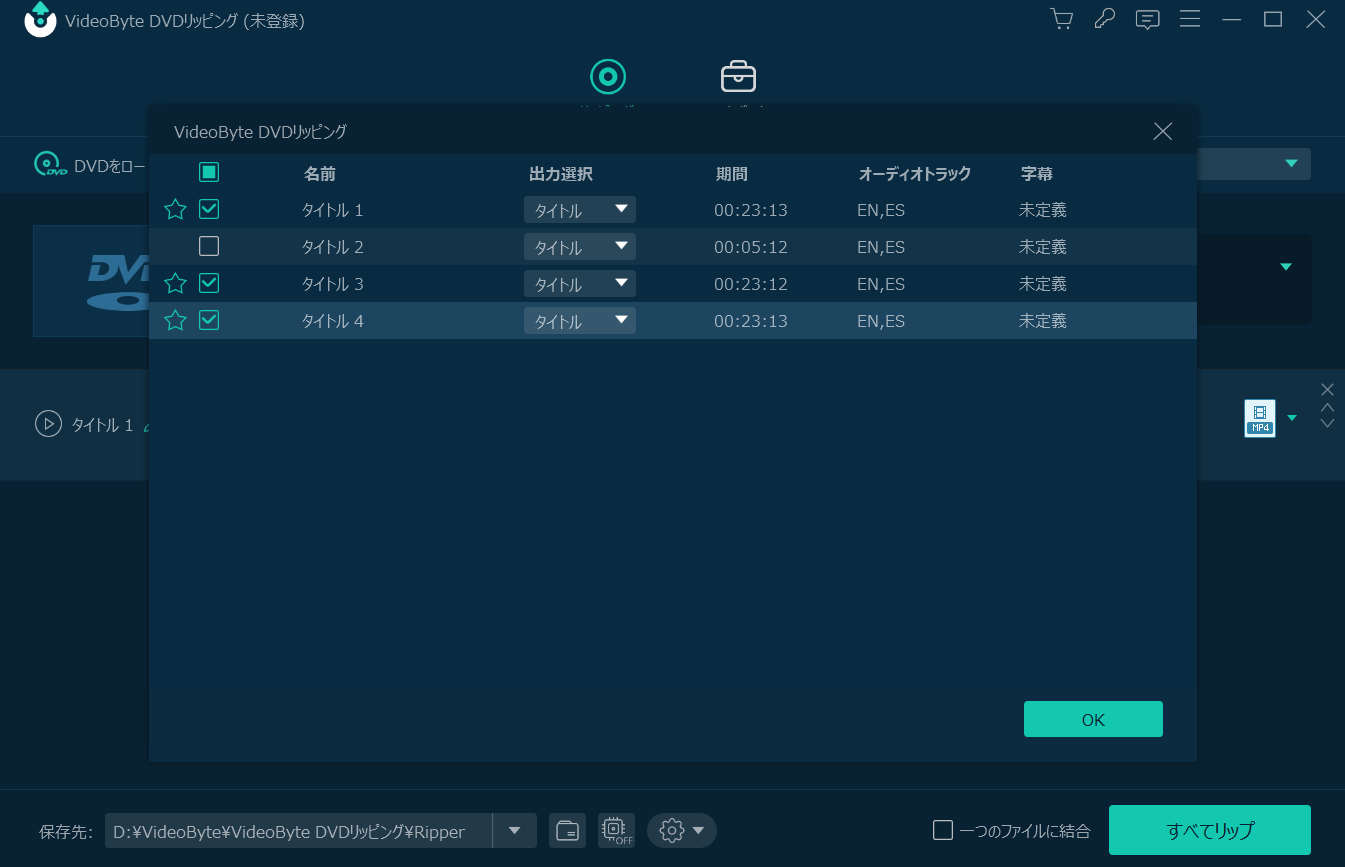Click the MP4 output format icon
The width and height of the screenshot is (1345, 867).
(x=1260, y=418)
